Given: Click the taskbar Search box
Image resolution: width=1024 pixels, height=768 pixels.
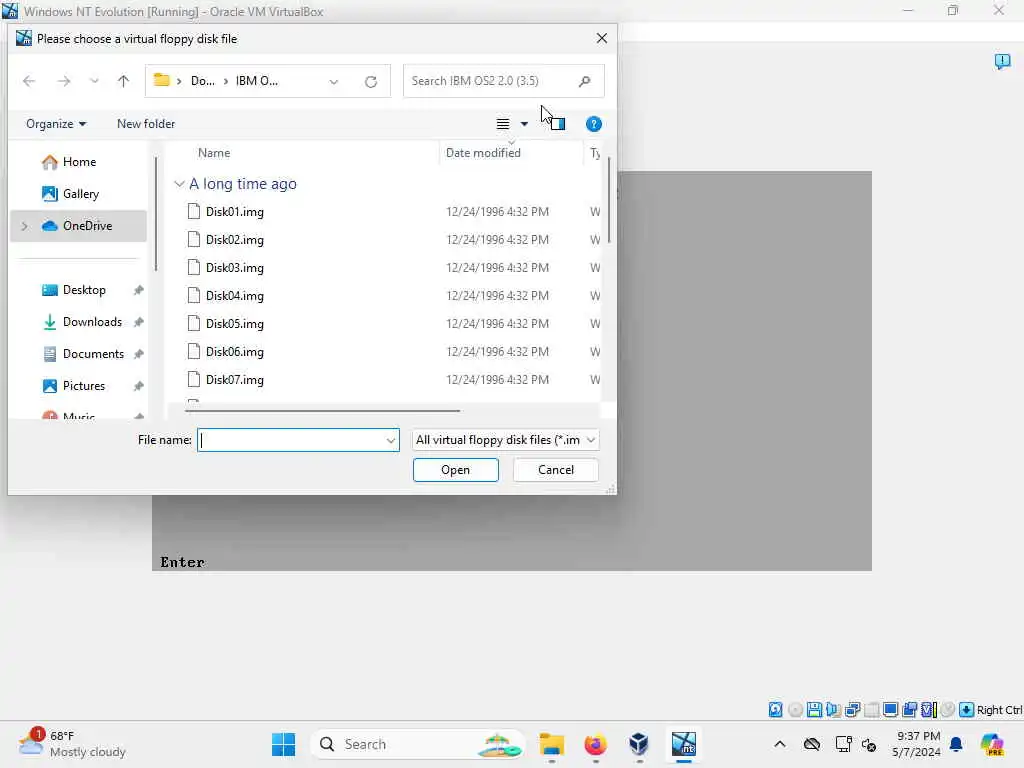Looking at the screenshot, I should (x=418, y=744).
